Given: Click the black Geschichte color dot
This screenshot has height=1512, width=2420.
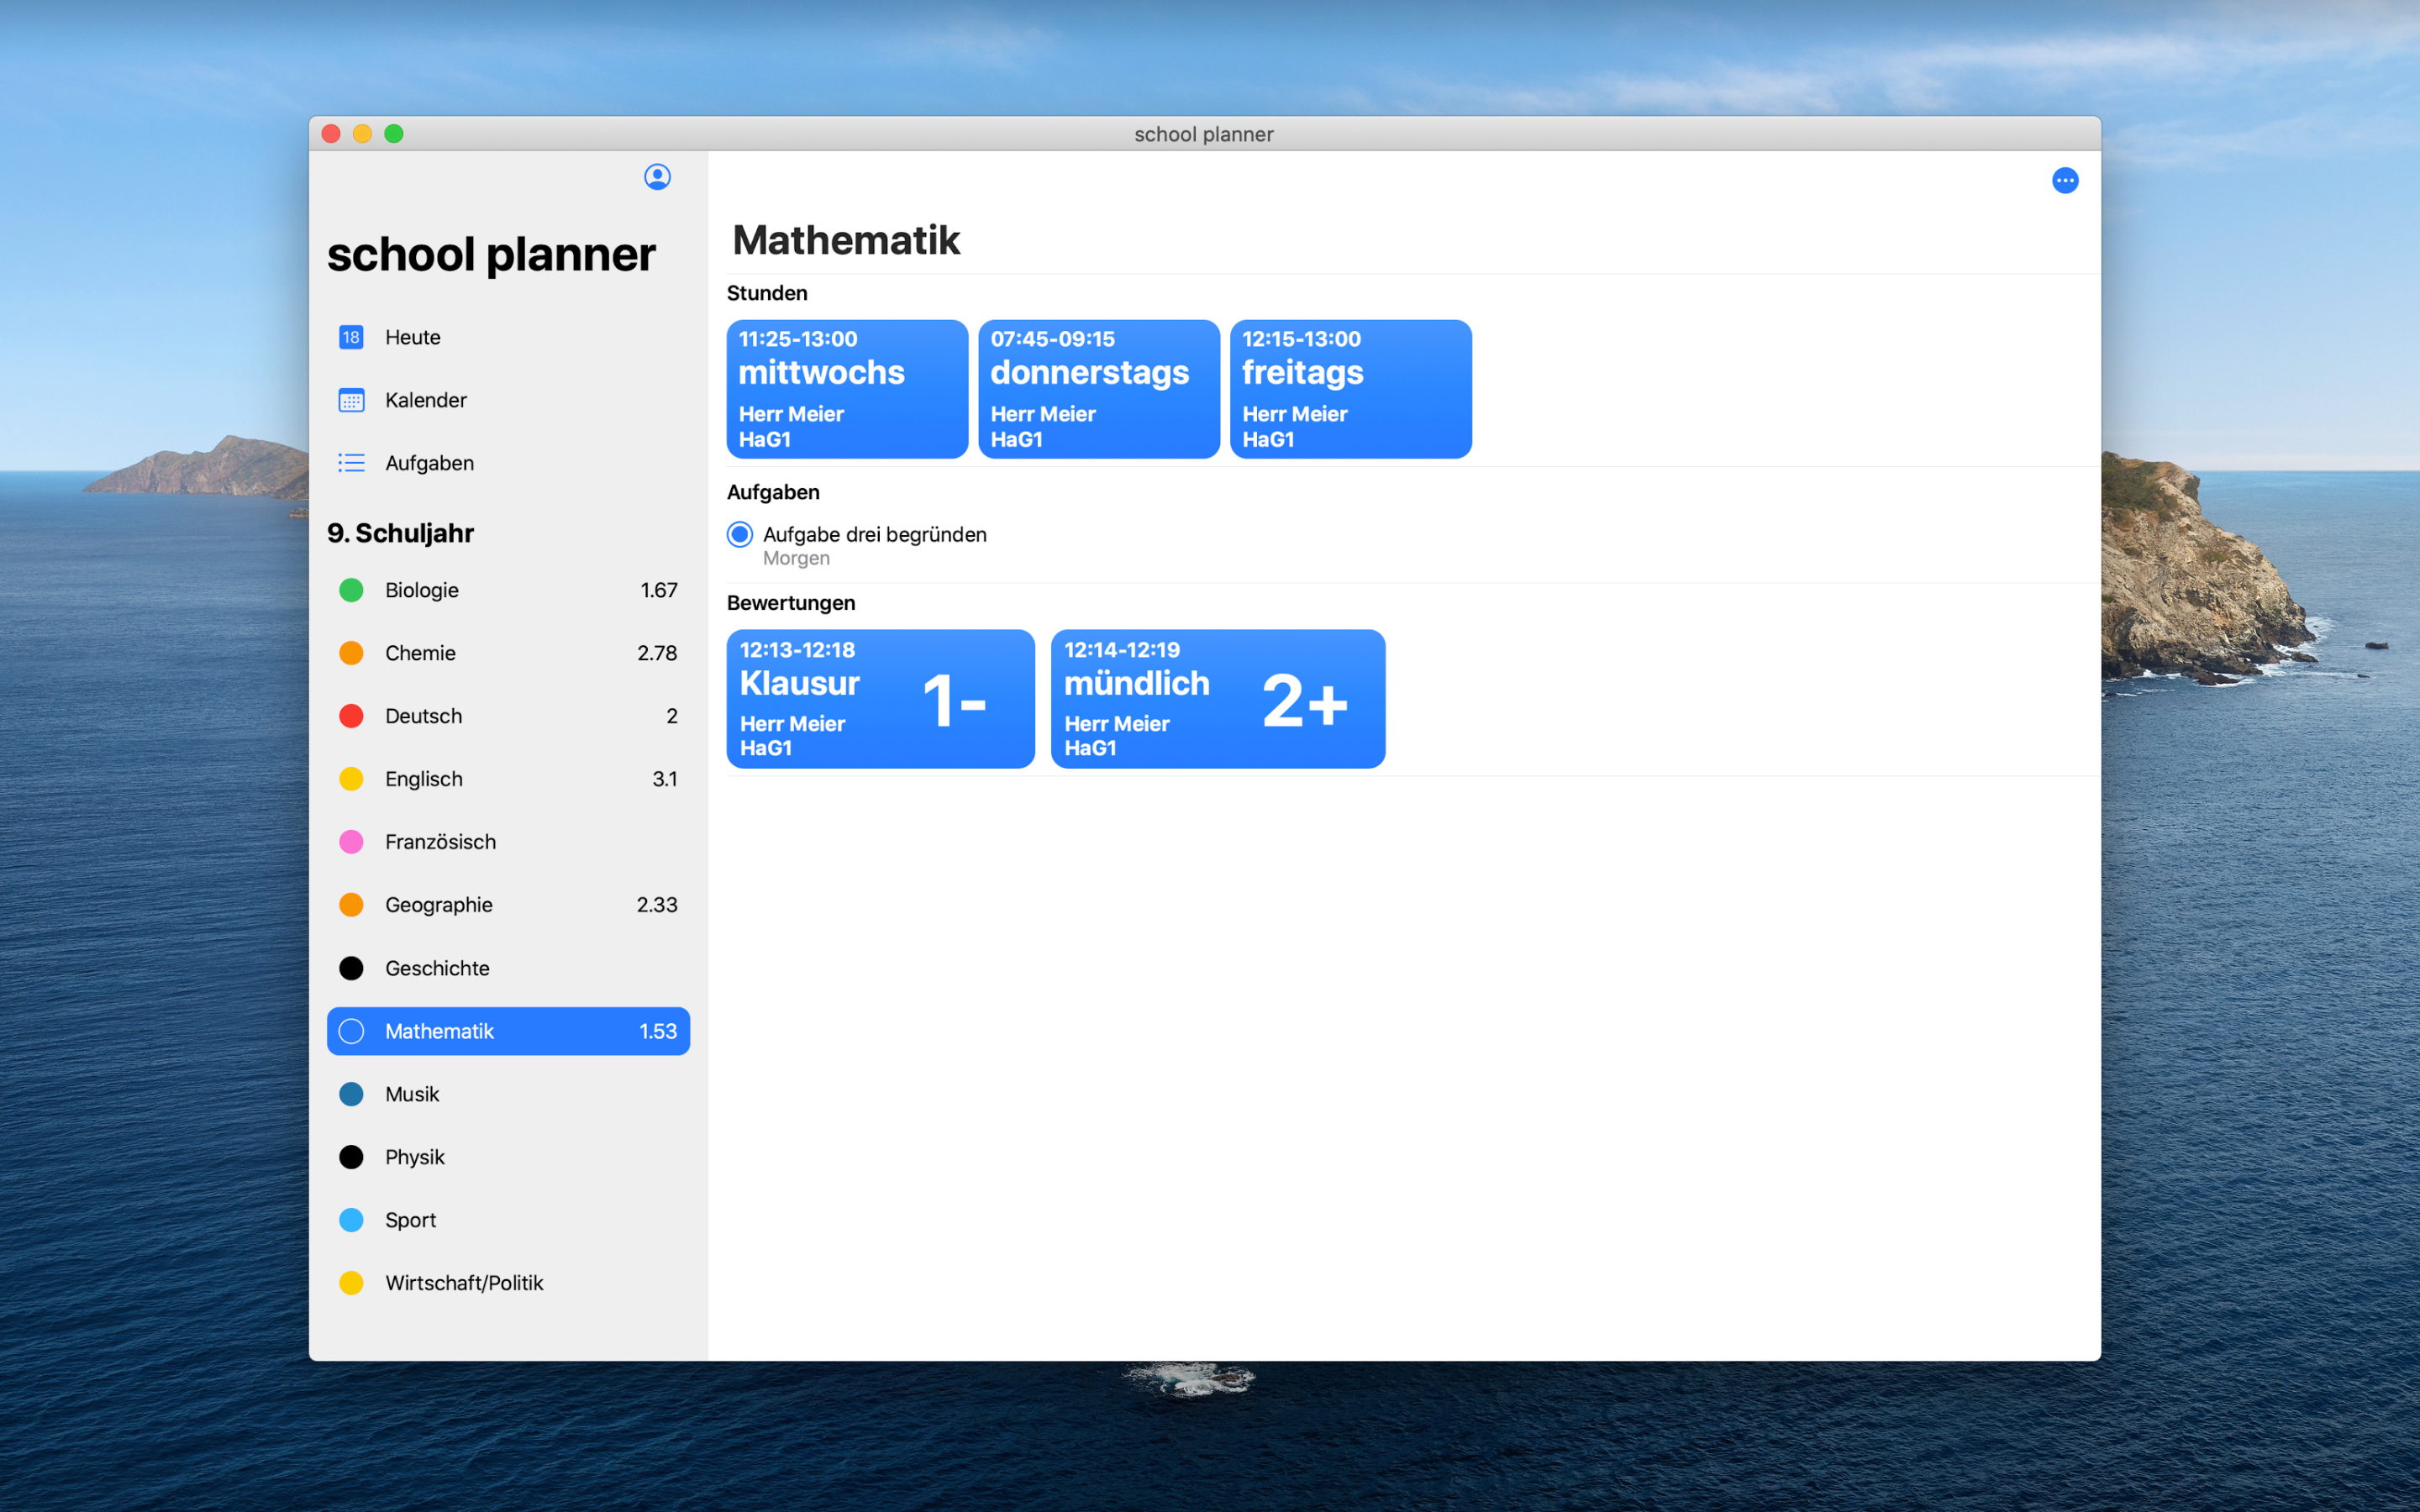Looking at the screenshot, I should coord(351,968).
